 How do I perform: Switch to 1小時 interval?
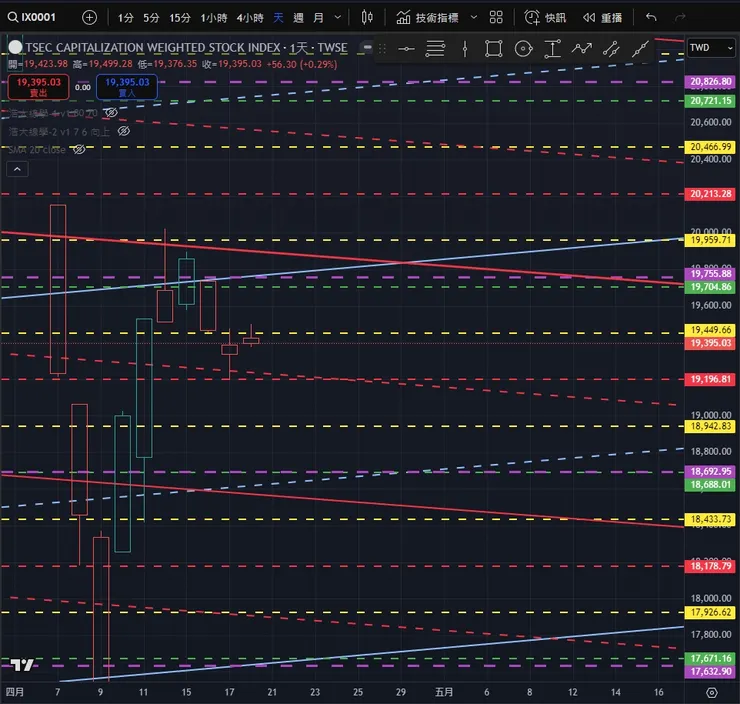(x=213, y=18)
